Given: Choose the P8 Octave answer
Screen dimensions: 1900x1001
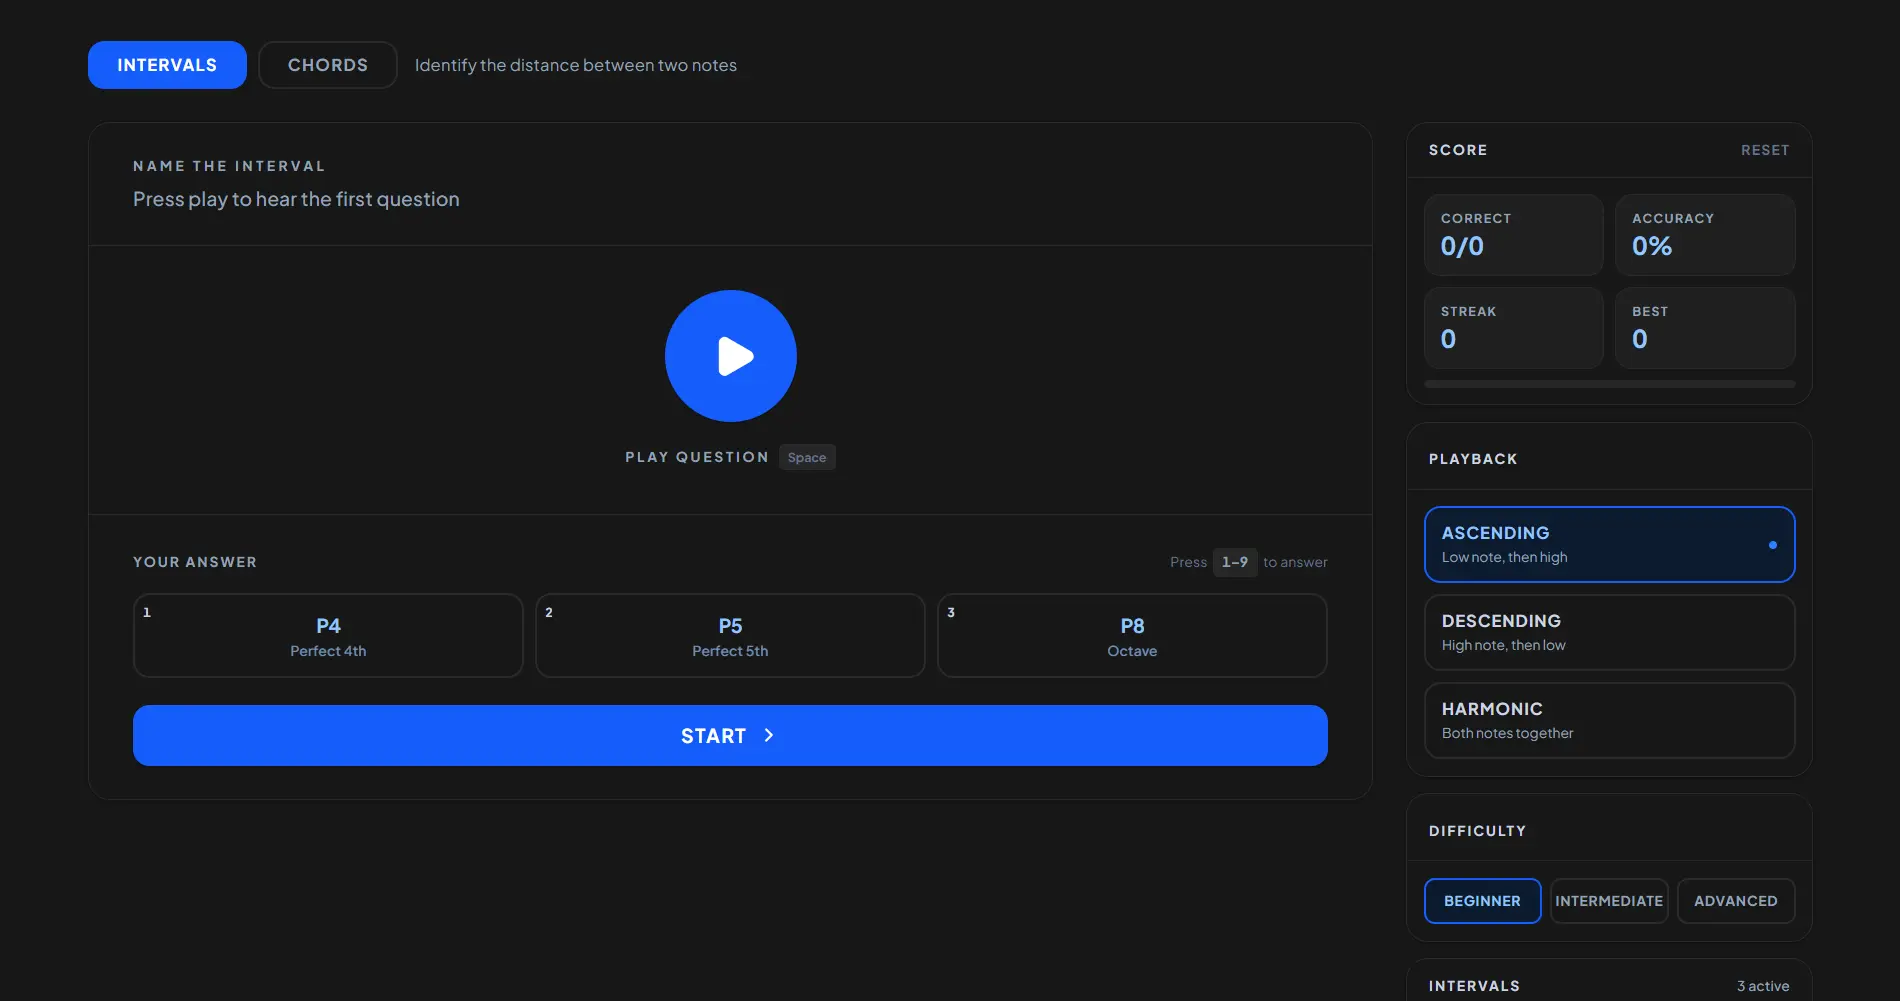Looking at the screenshot, I should tap(1132, 636).
